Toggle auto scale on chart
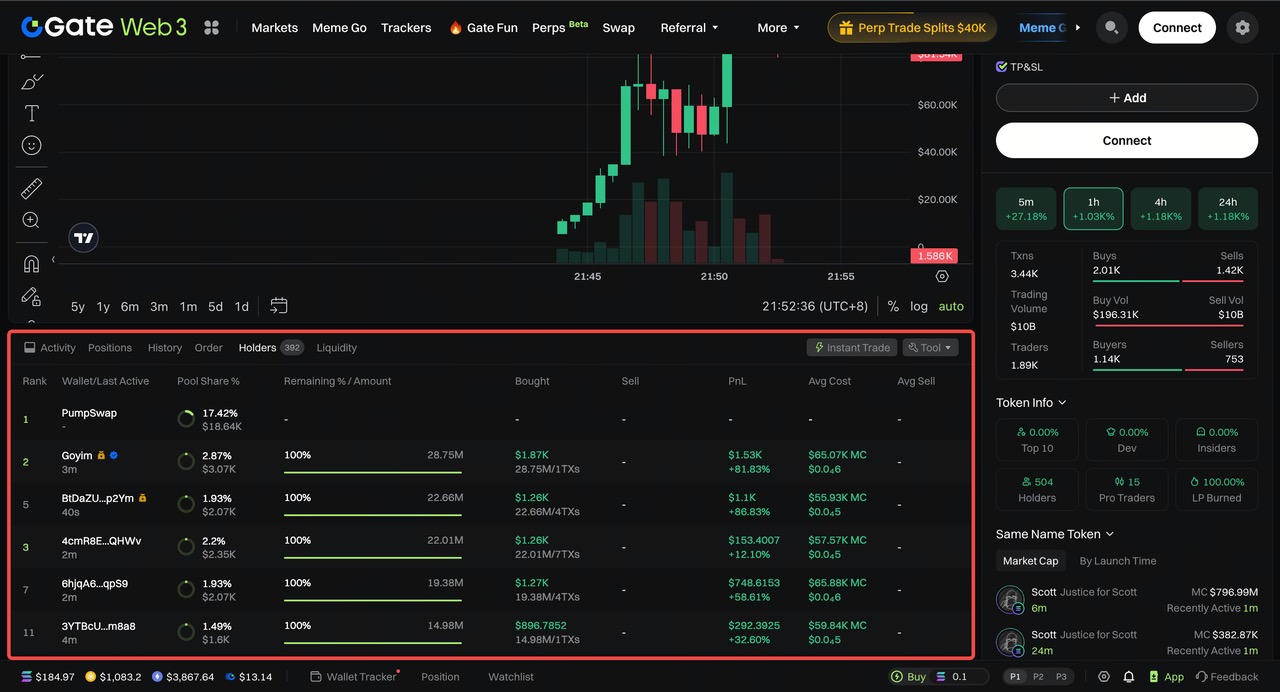The height and width of the screenshot is (692, 1280). (x=951, y=306)
